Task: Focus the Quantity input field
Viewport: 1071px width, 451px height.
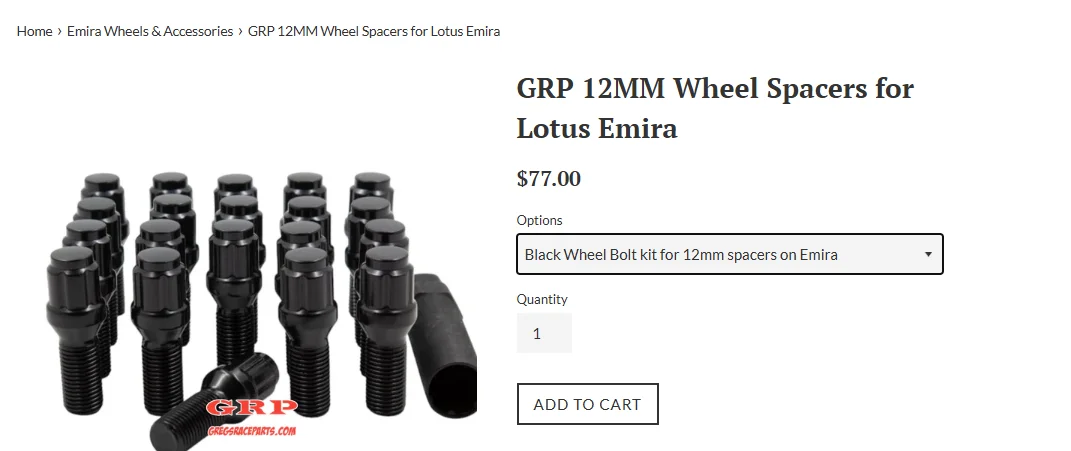Action: pos(544,333)
